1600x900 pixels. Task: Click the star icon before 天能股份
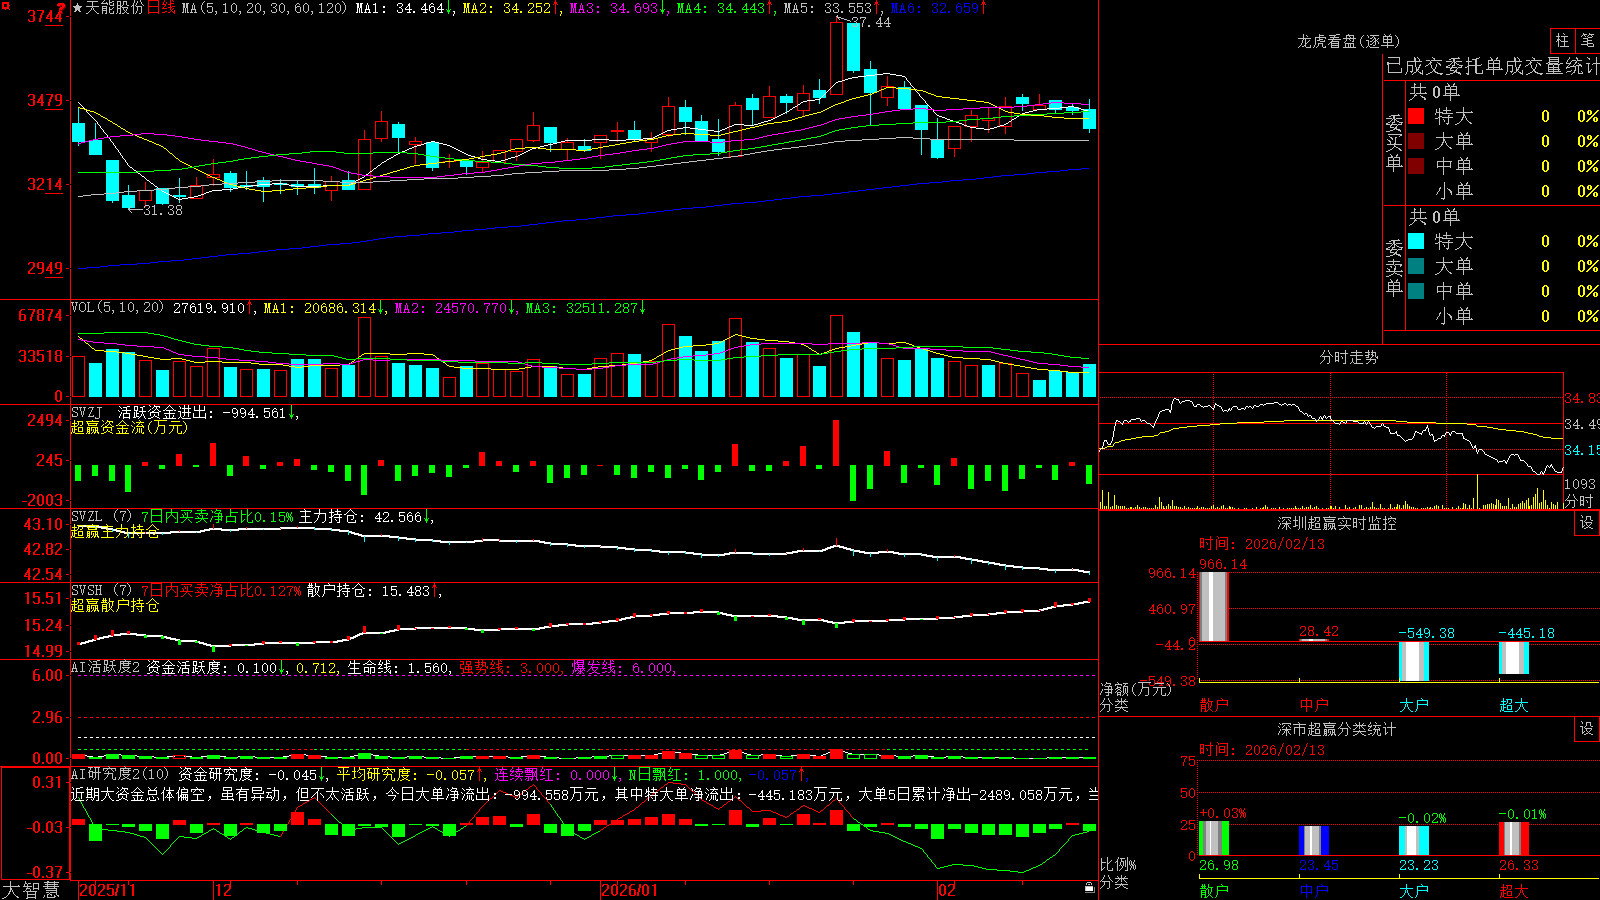pos(77,8)
